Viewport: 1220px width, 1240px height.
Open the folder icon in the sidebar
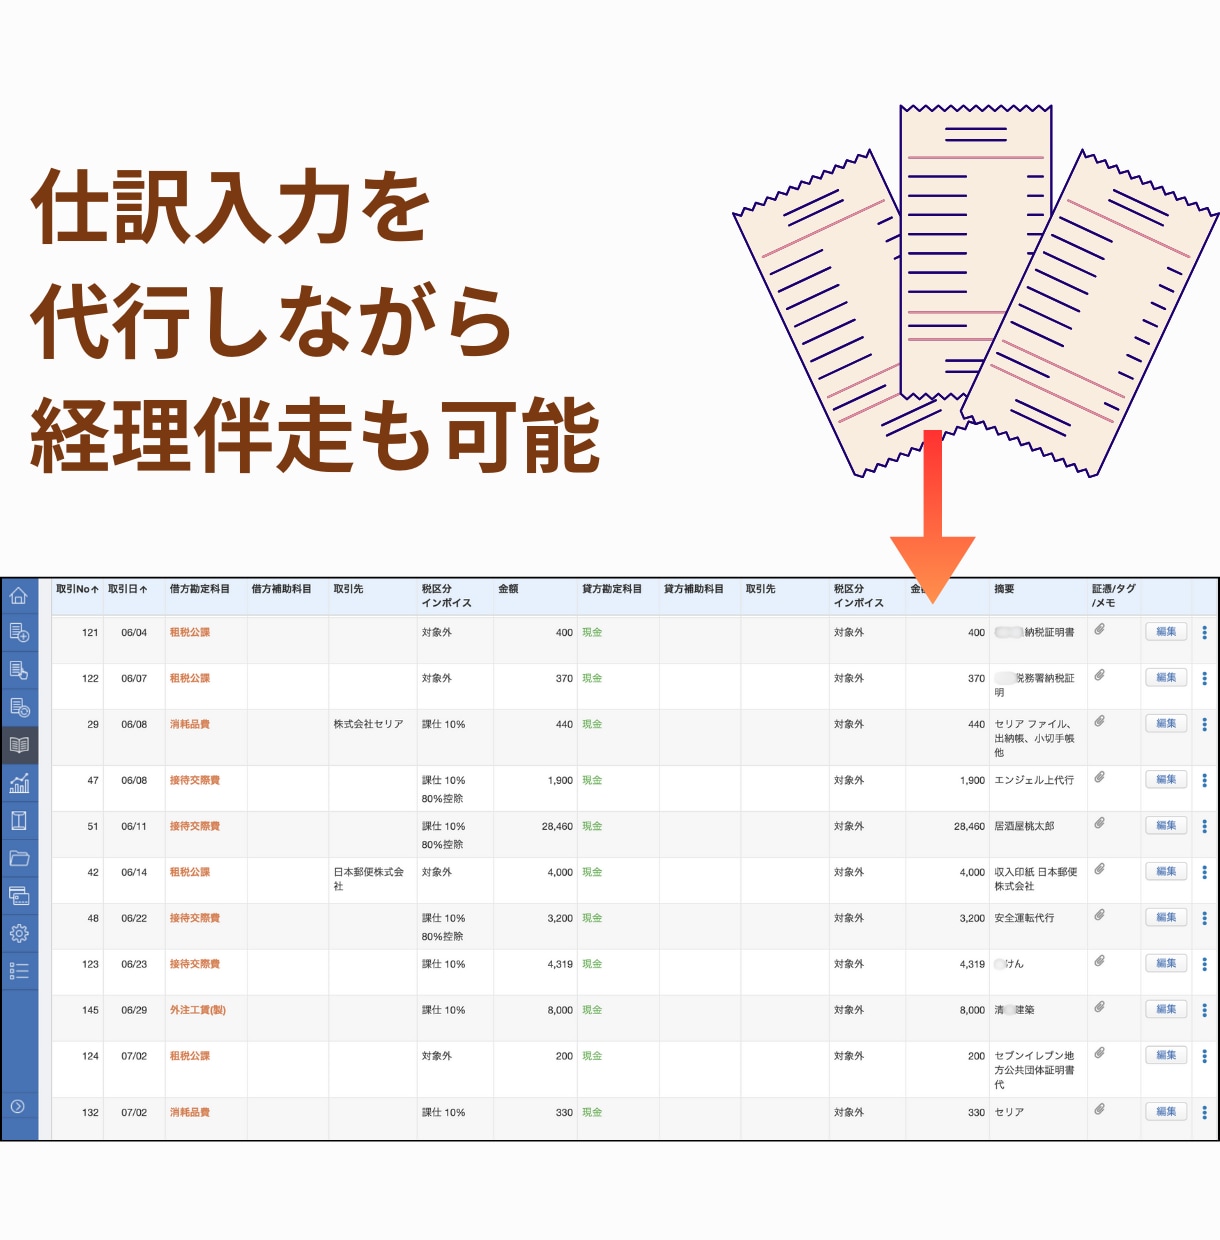pos(18,858)
